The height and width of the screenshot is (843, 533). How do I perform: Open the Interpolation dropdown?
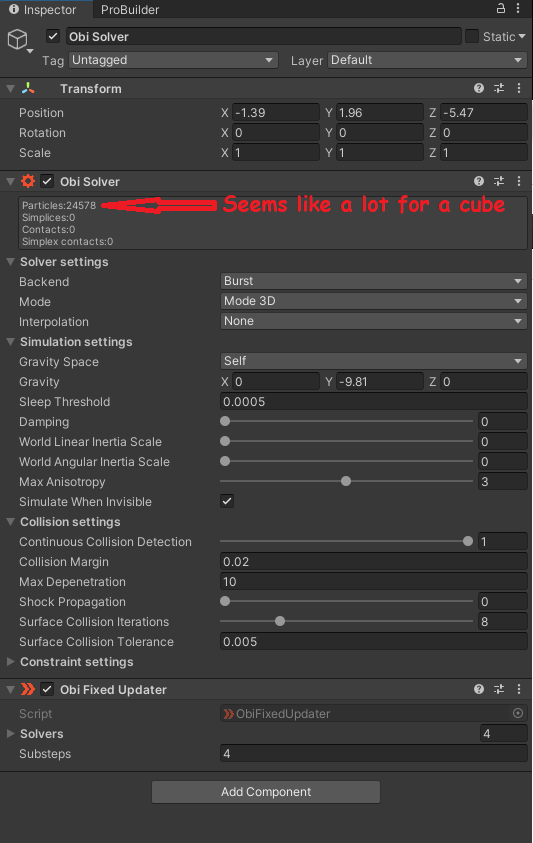[x=373, y=321]
